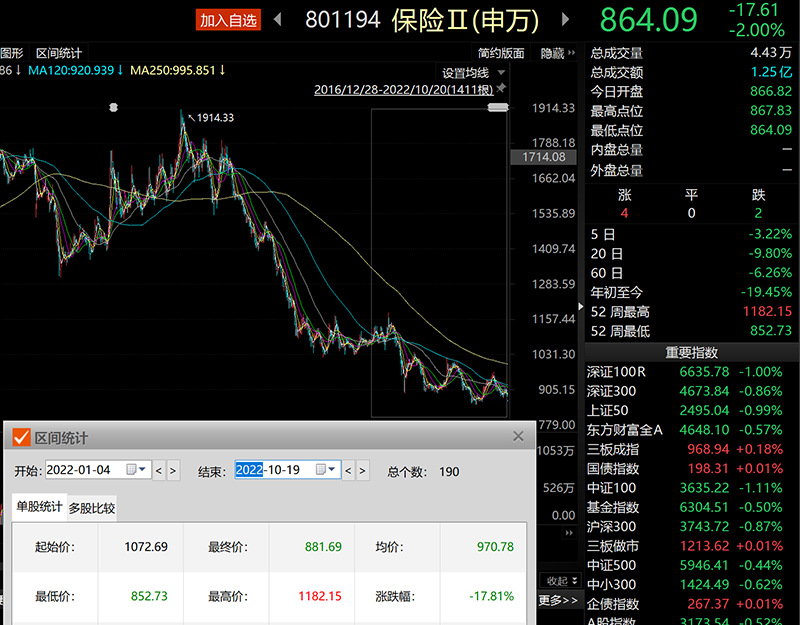The height and width of the screenshot is (625, 800).
Task: Select the 沪深300 index row
Action: click(x=692, y=527)
